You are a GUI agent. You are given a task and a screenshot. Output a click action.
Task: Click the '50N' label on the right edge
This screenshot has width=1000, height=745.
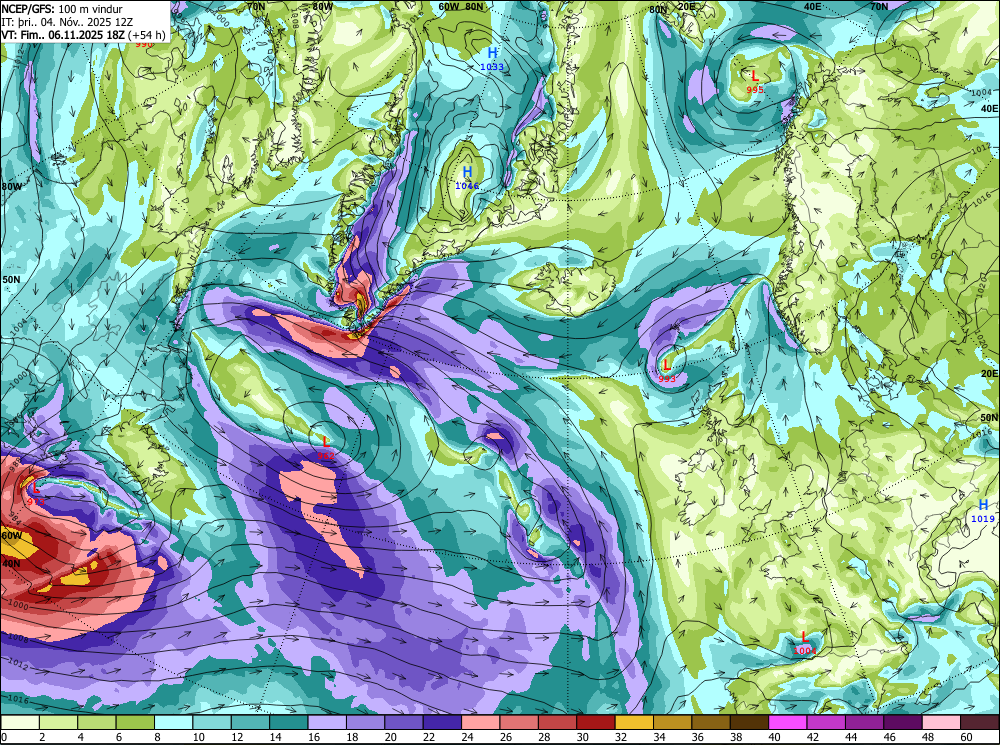[x=989, y=417]
